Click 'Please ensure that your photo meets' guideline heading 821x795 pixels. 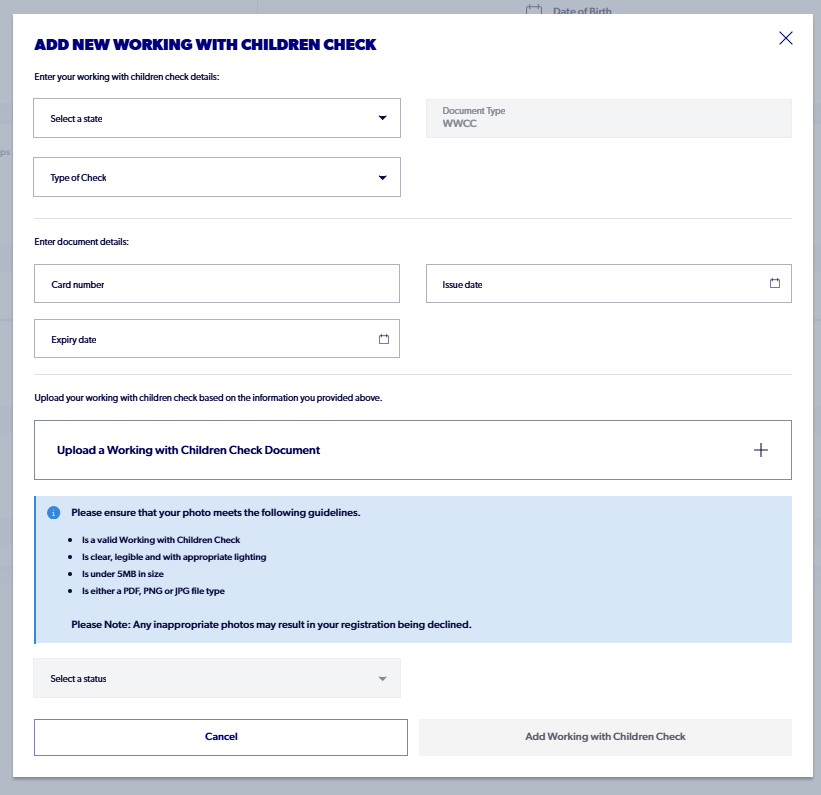coord(216,513)
